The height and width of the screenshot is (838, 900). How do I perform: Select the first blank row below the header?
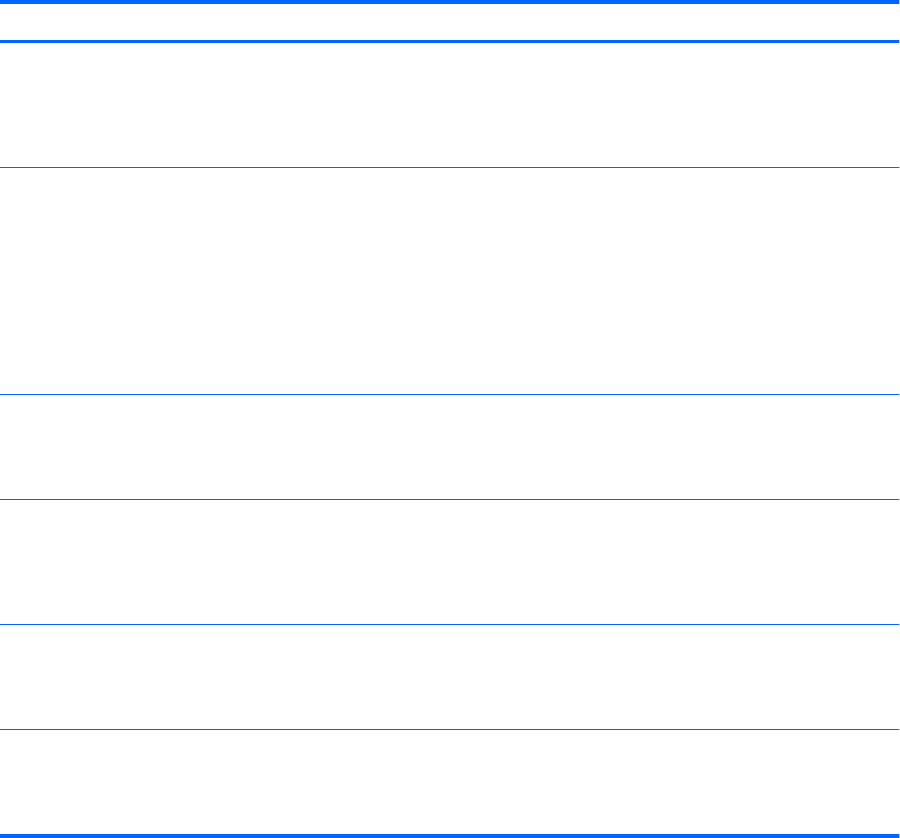pos(450,104)
